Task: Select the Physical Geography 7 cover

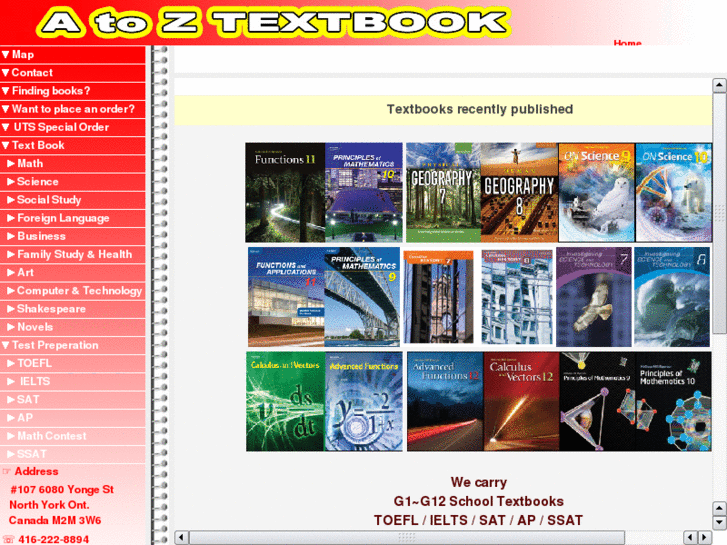Action: tap(443, 192)
